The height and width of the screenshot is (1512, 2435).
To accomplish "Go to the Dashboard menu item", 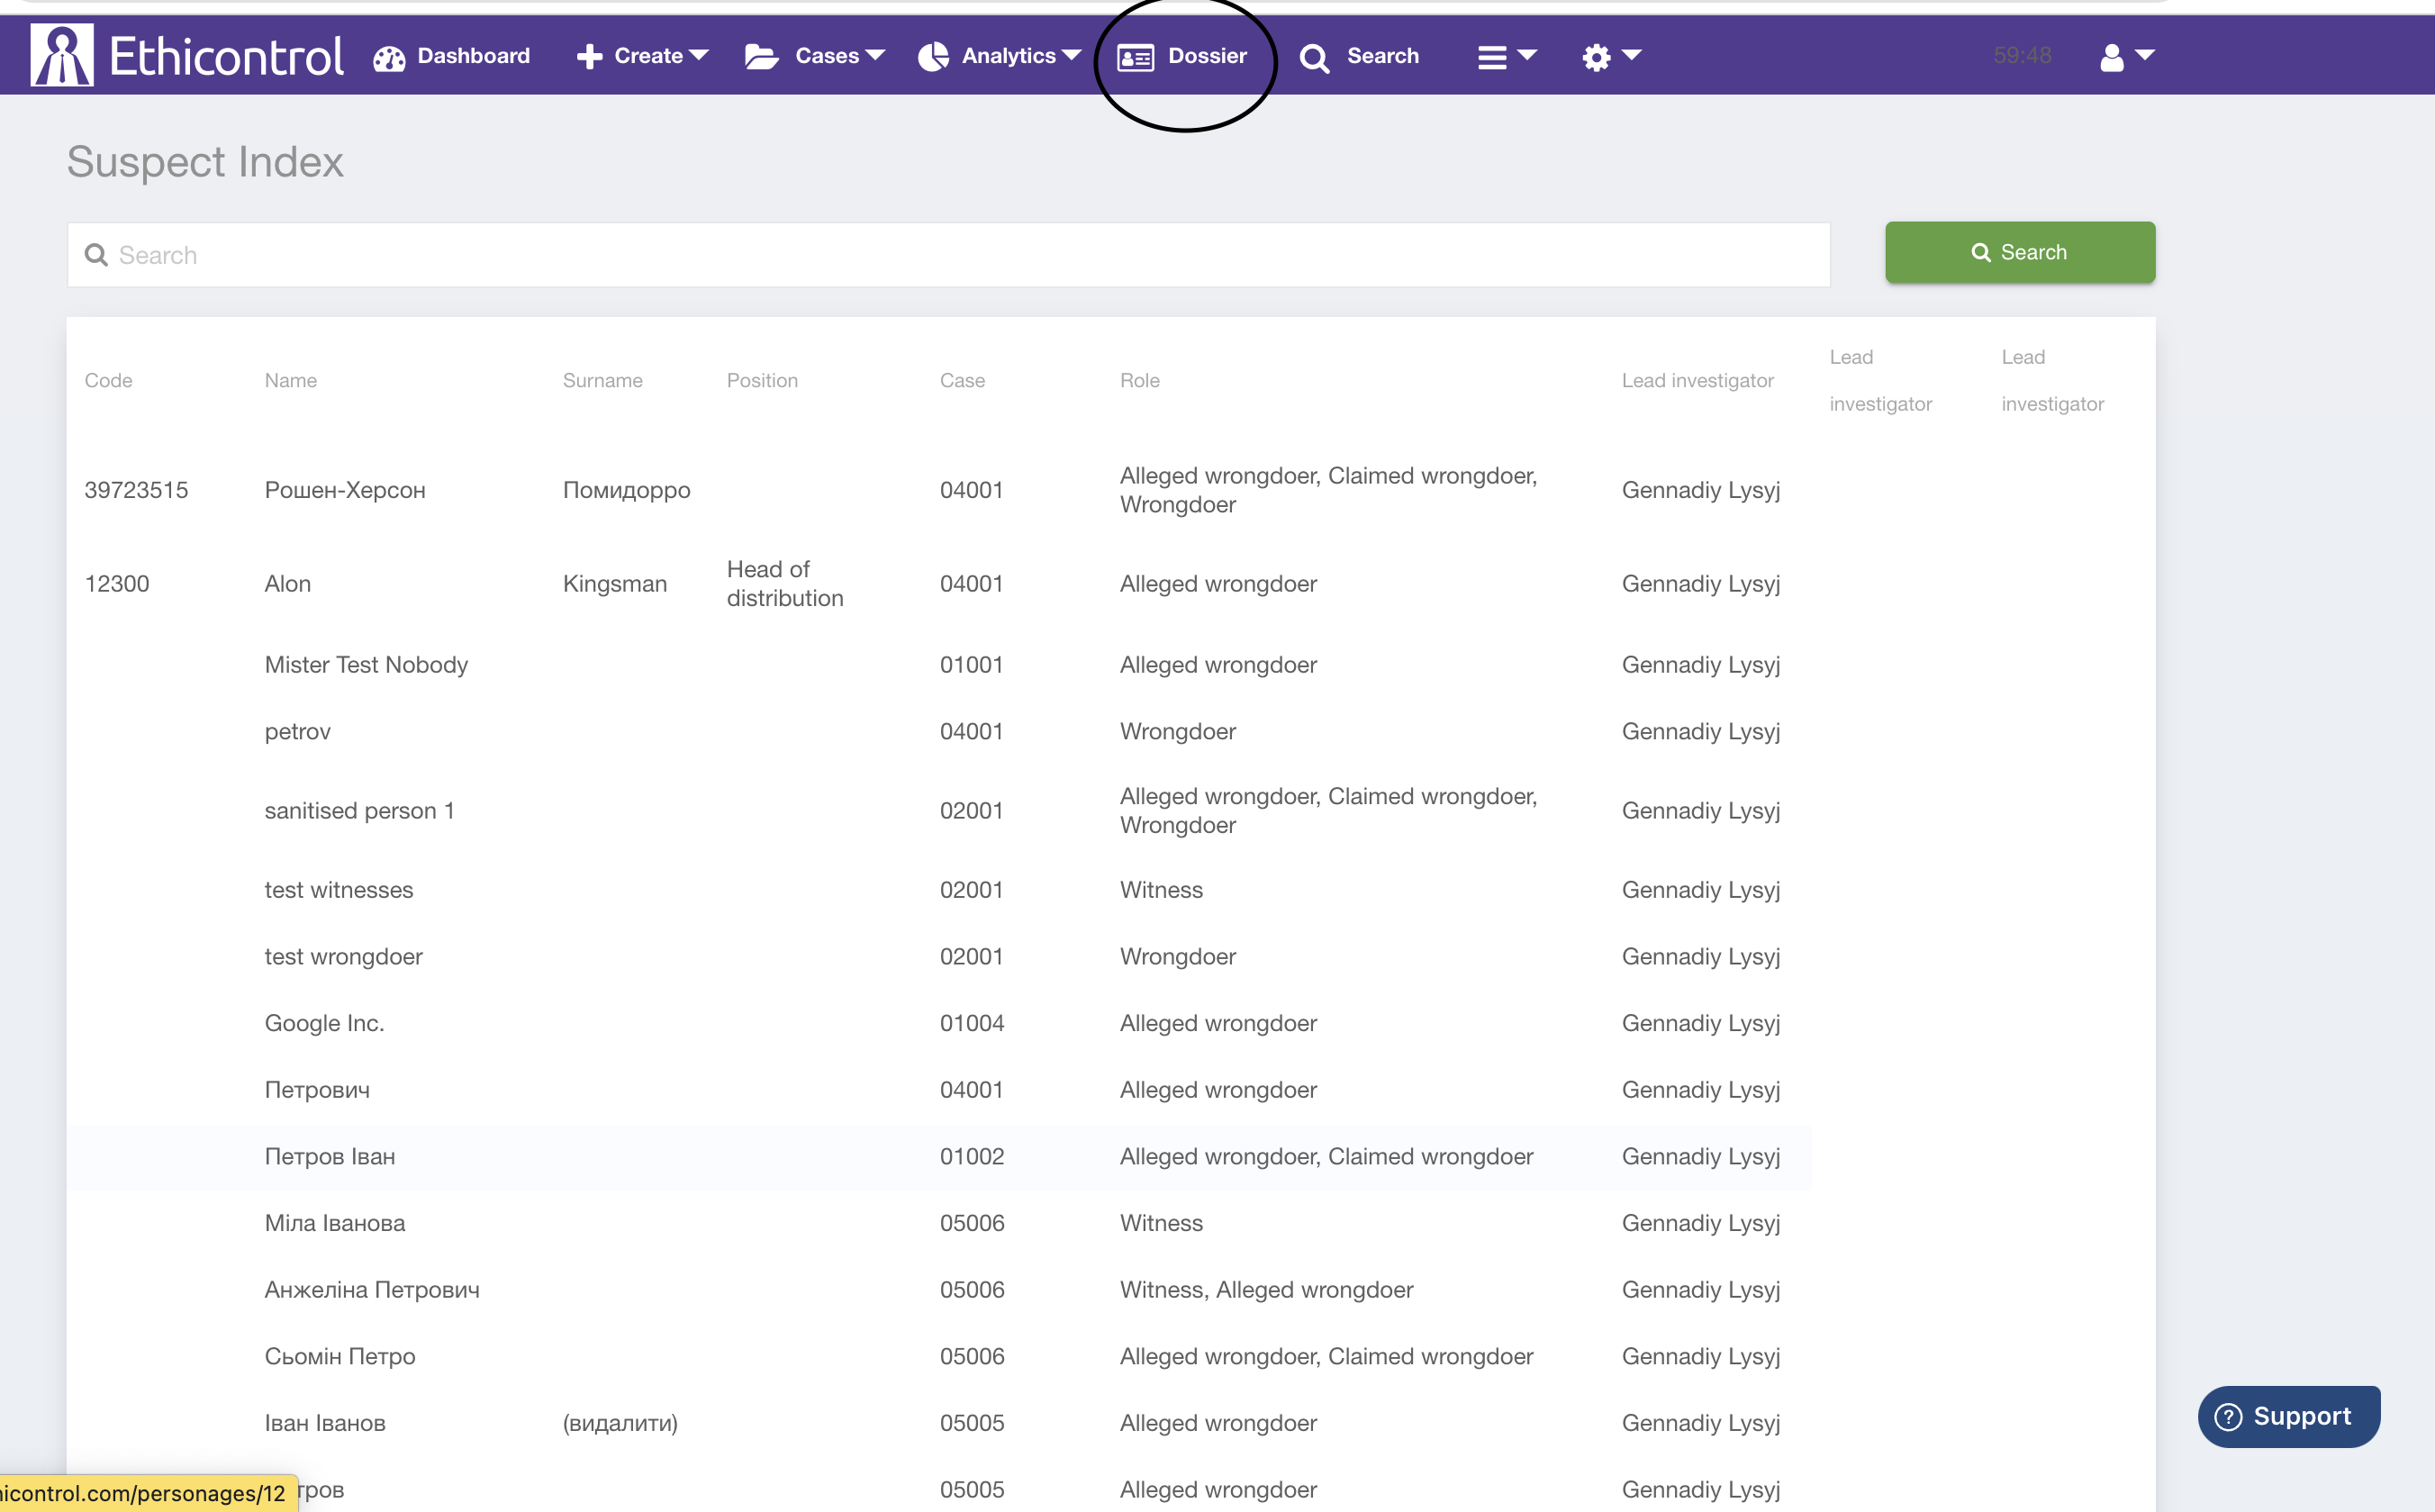I will (473, 56).
